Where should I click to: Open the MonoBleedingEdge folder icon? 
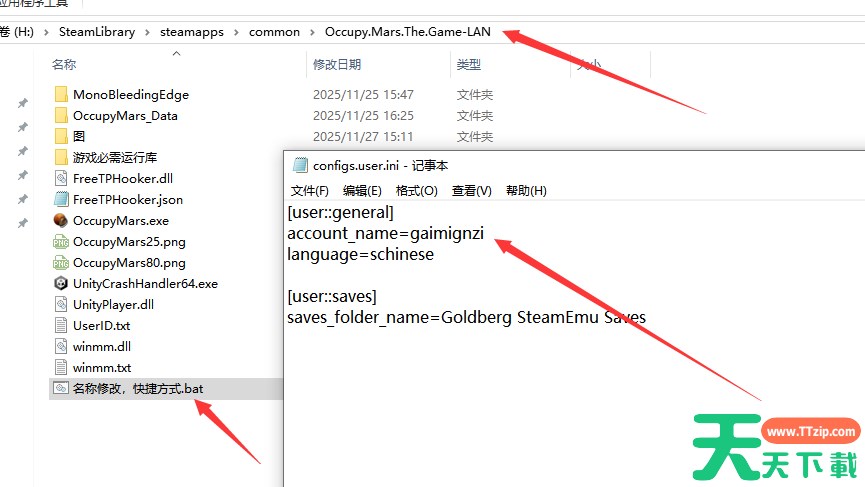click(60, 95)
